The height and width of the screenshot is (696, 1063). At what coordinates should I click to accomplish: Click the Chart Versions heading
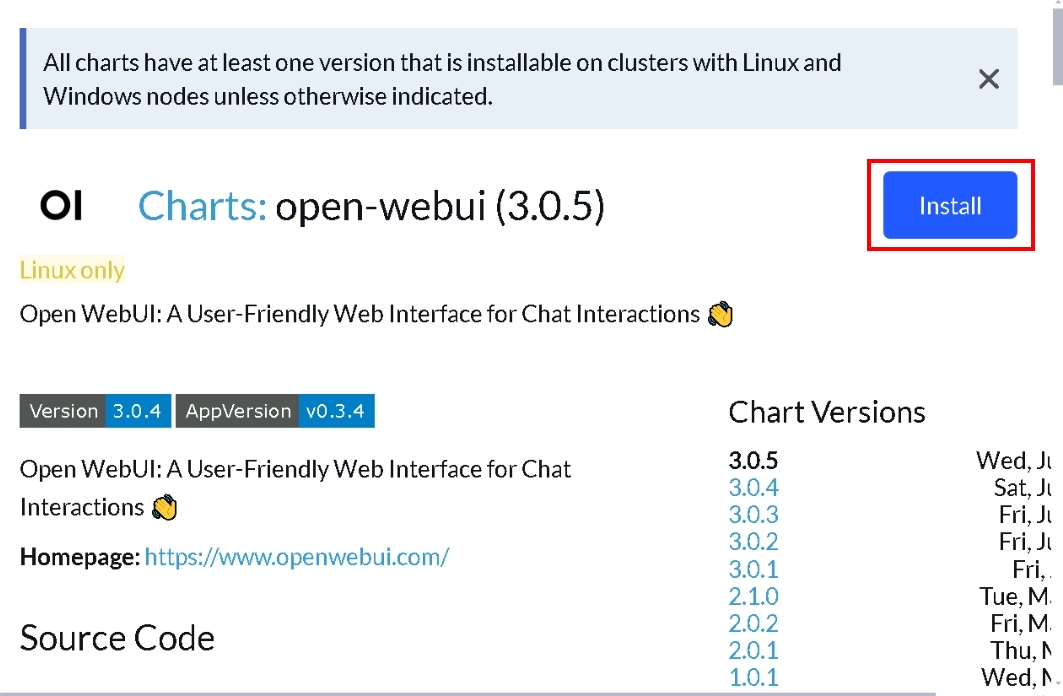826,412
